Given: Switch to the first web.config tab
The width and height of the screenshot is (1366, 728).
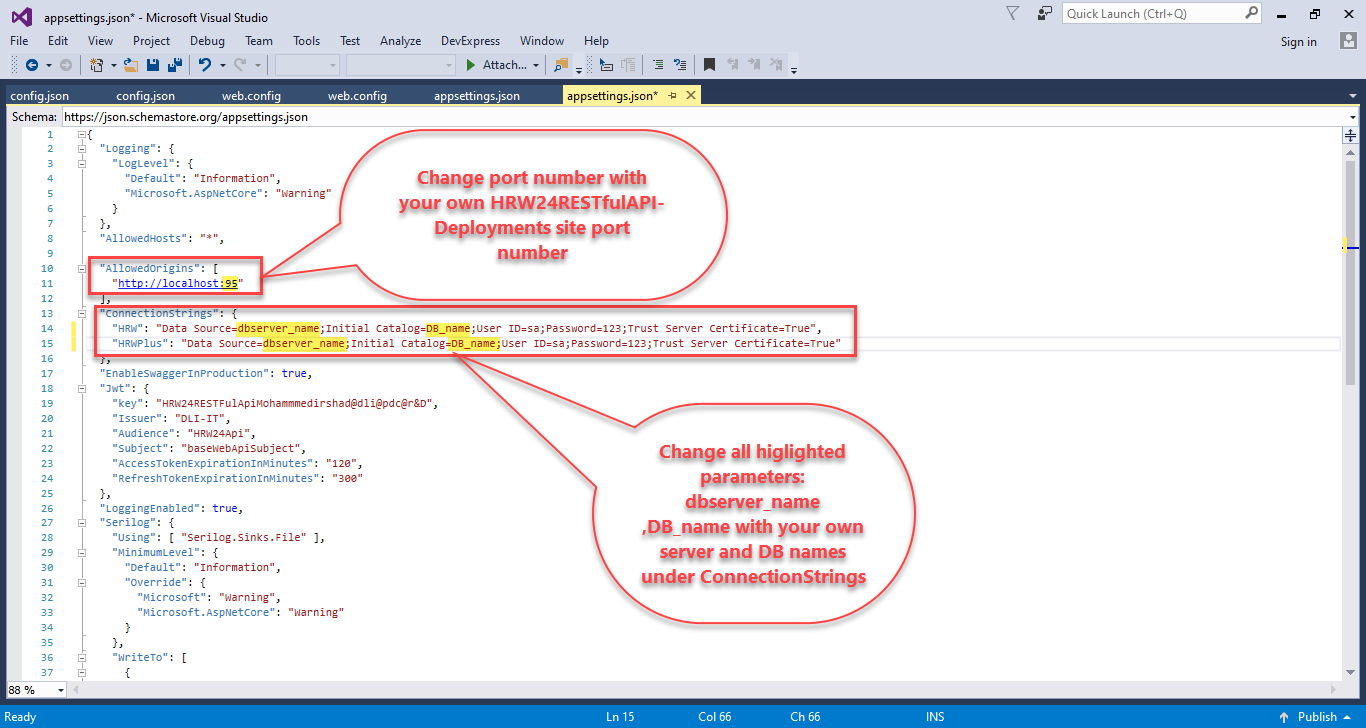Looking at the screenshot, I should (251, 96).
